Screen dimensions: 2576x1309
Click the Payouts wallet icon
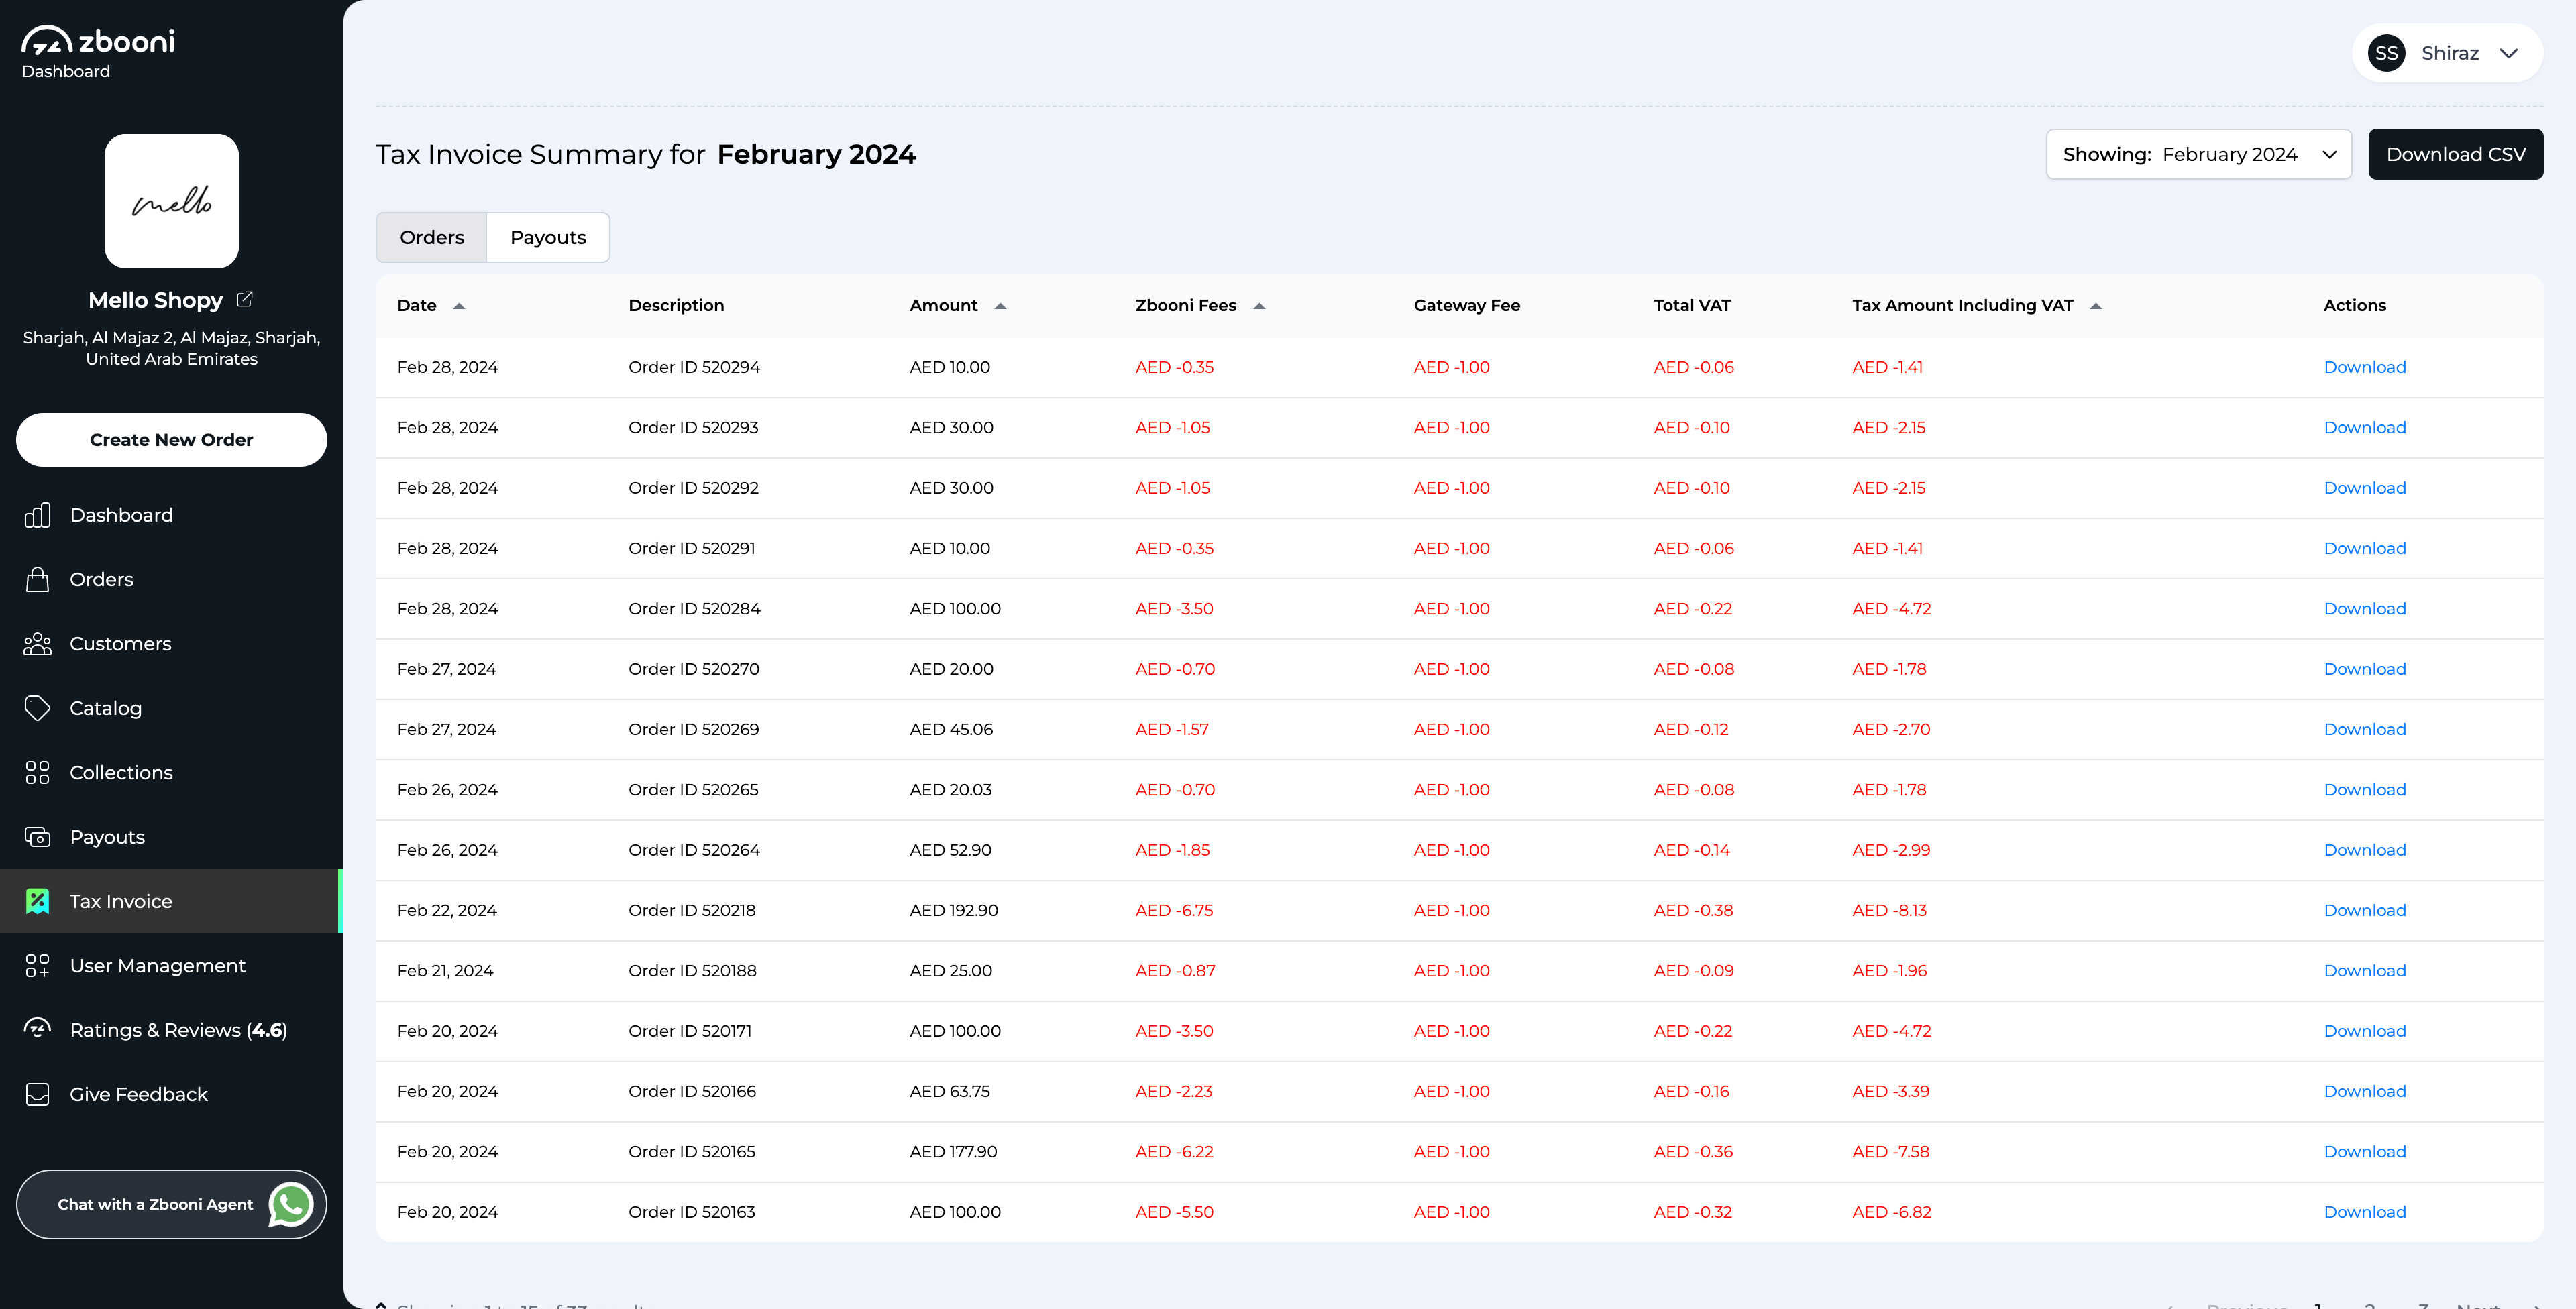point(37,837)
